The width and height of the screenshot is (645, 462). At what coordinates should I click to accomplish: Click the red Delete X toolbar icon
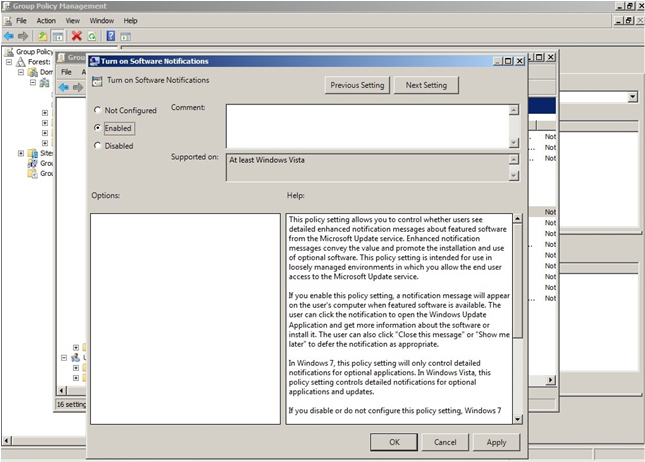(77, 35)
